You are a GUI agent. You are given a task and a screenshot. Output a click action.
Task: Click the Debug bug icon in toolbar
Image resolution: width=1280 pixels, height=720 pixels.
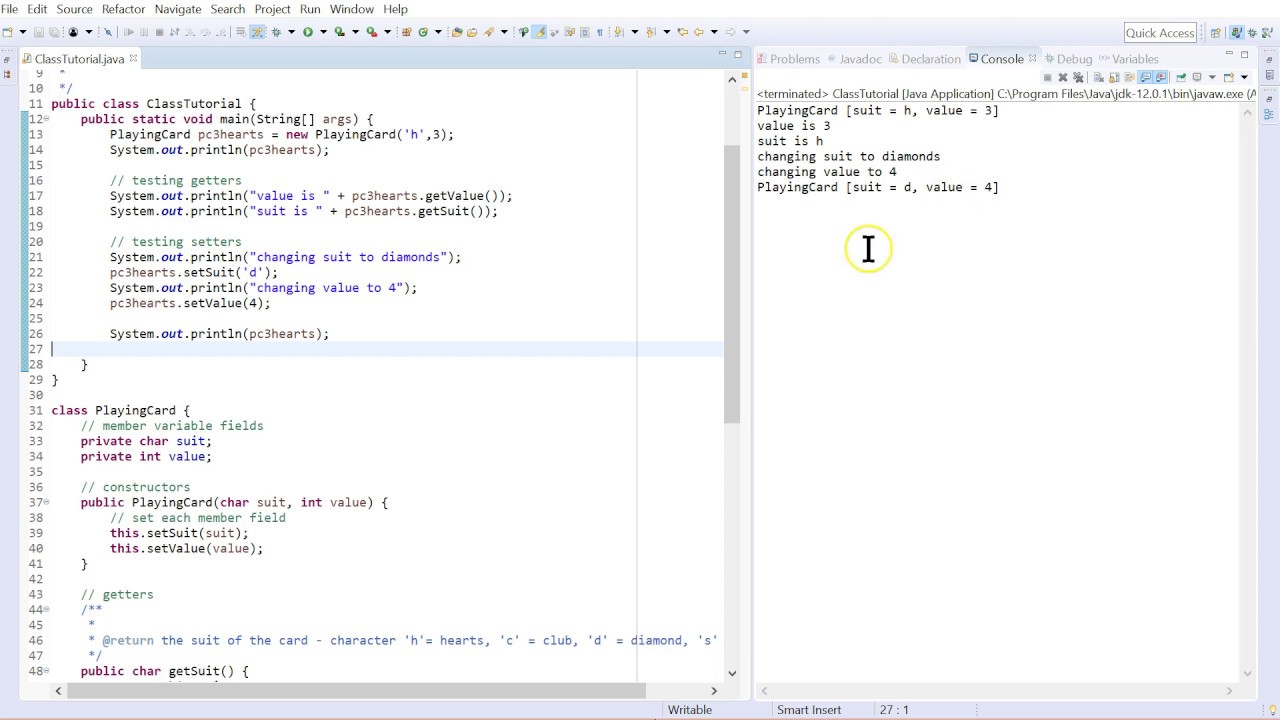point(275,32)
